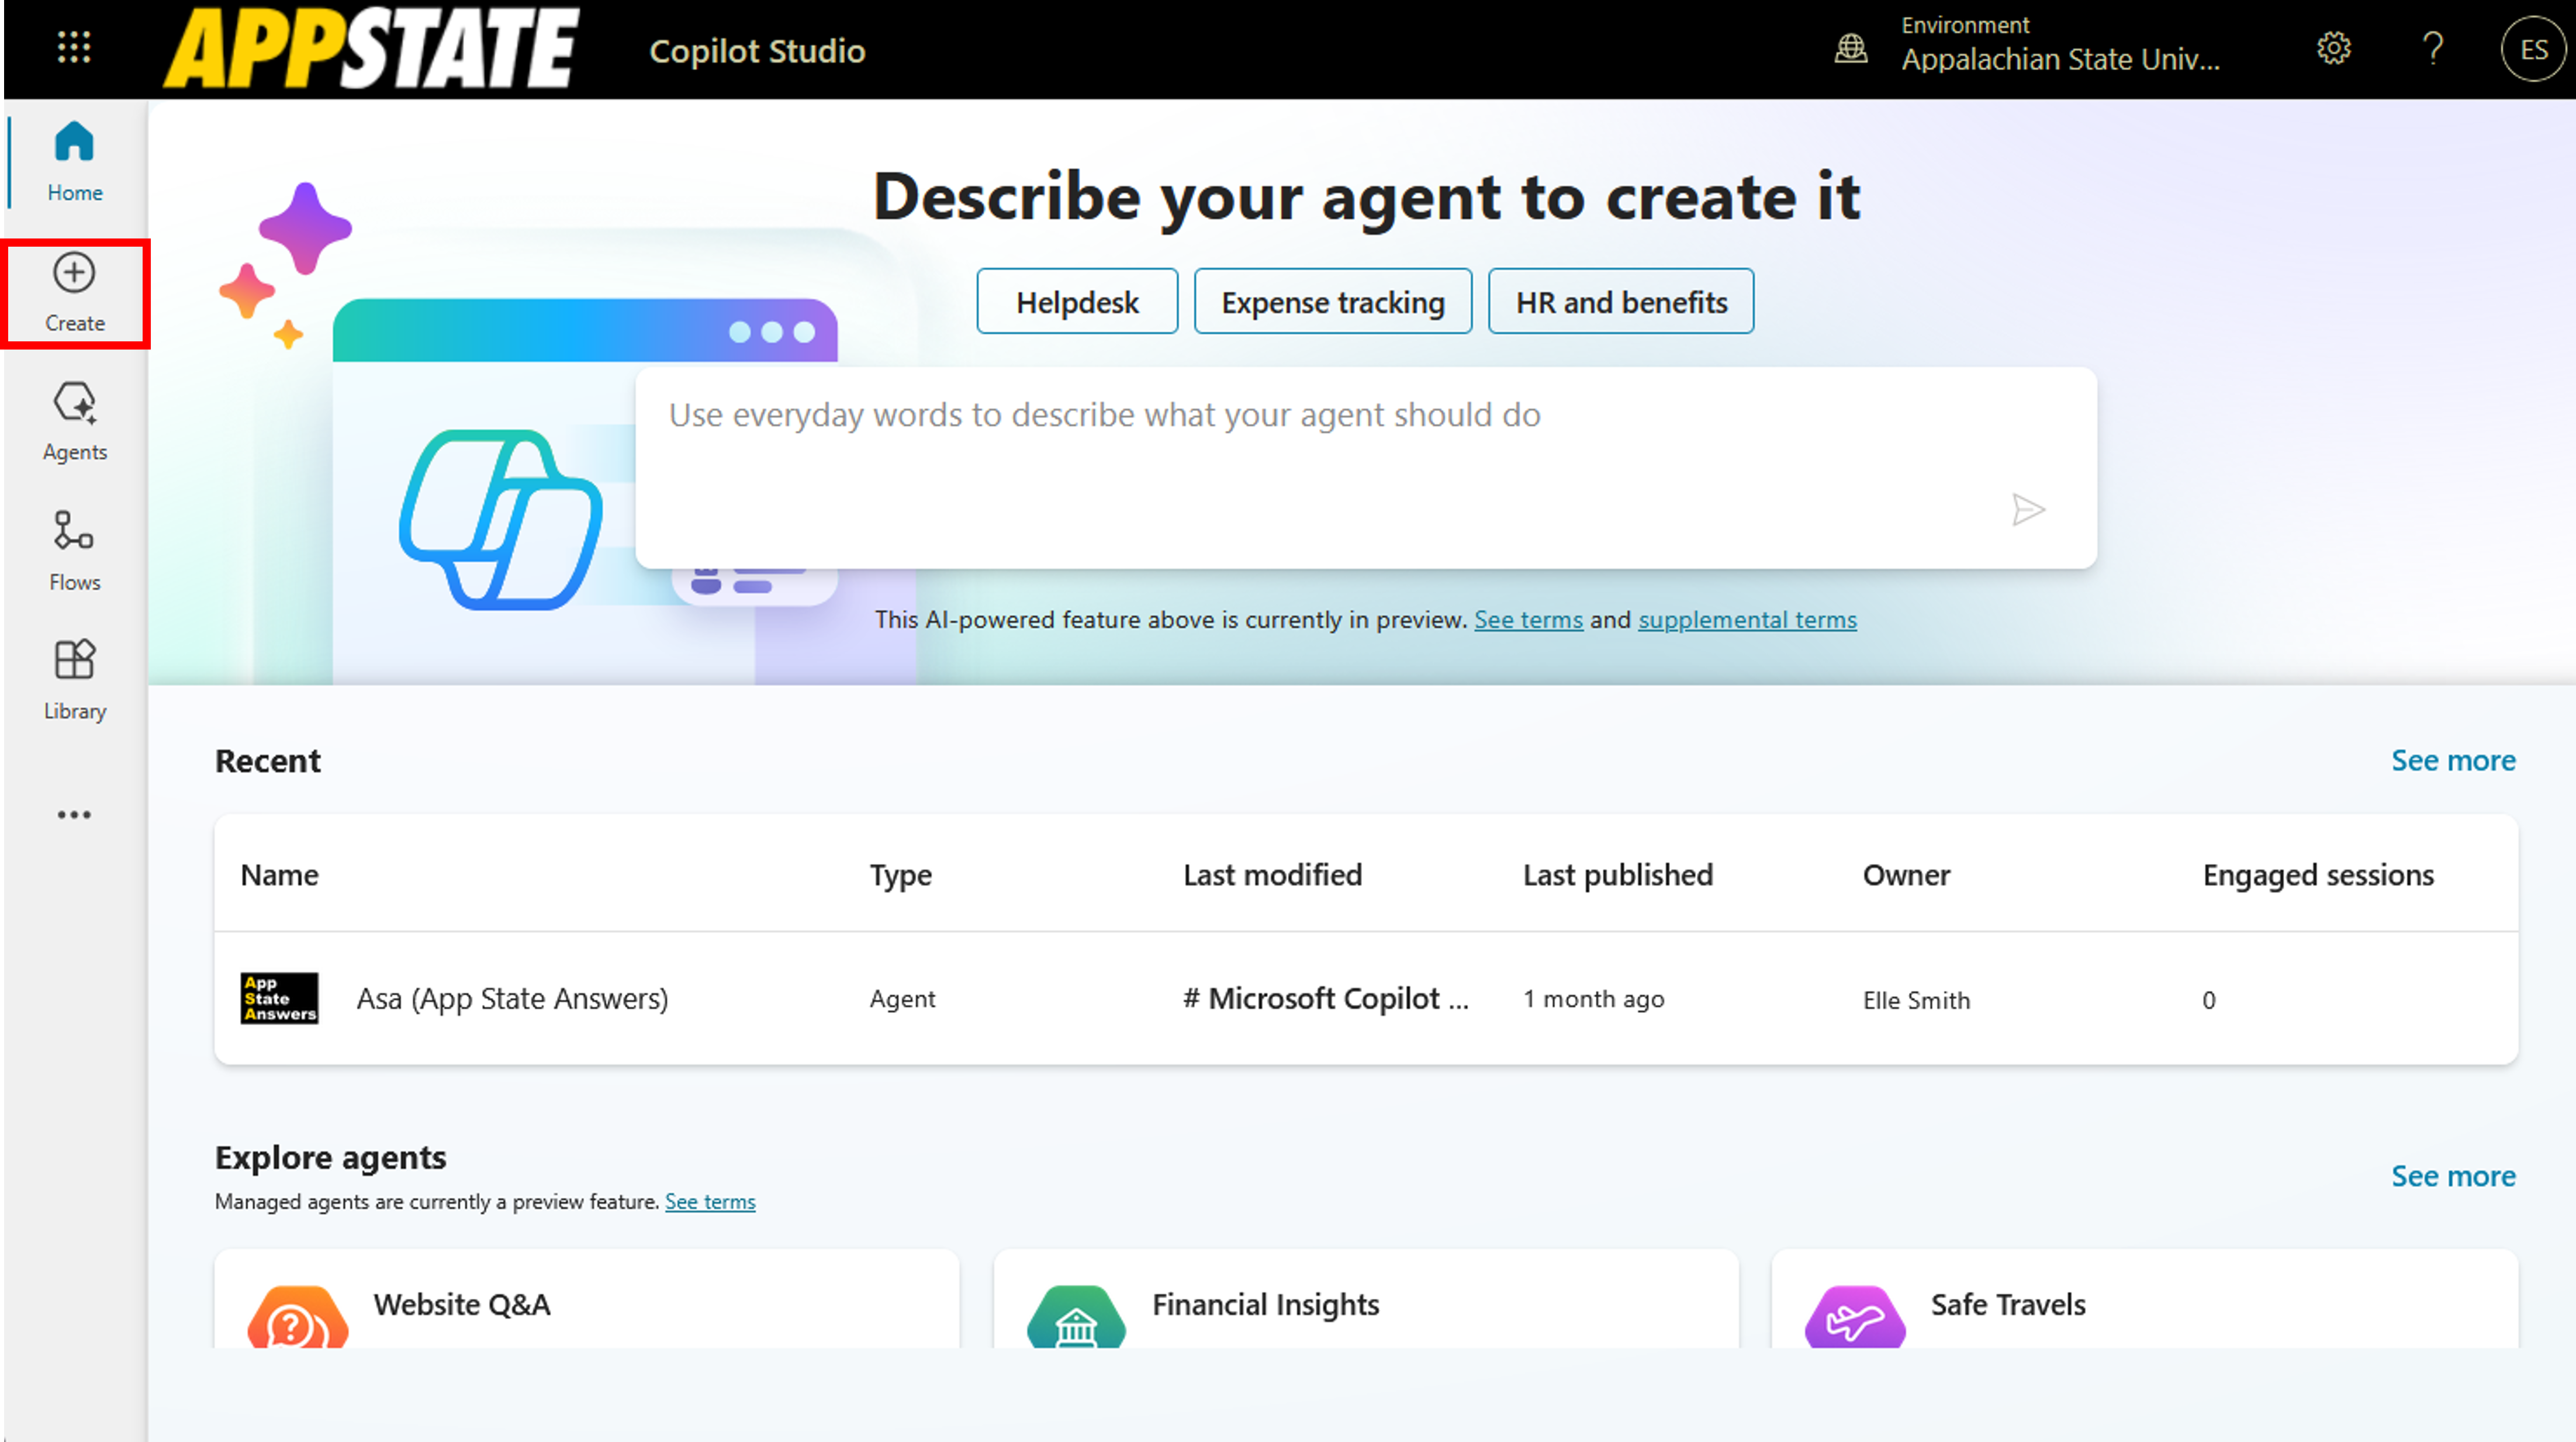The image size is (2576, 1442).
Task: Click See more next to Recent
Action: tap(2452, 761)
